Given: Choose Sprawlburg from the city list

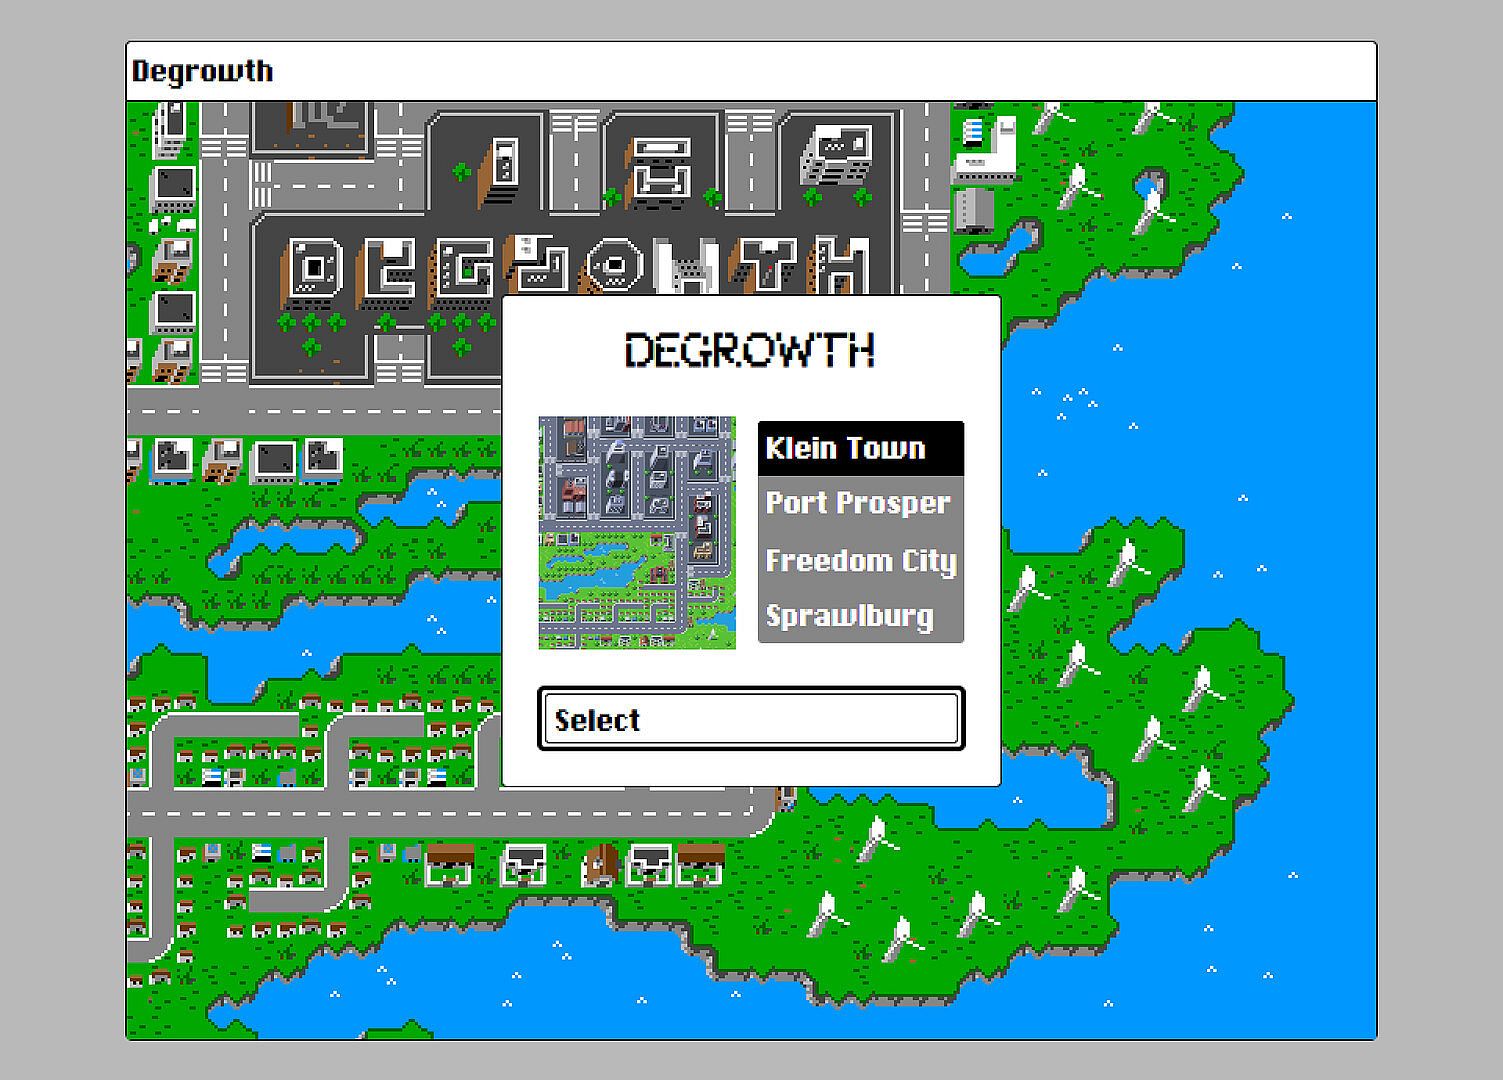Looking at the screenshot, I should (x=860, y=615).
